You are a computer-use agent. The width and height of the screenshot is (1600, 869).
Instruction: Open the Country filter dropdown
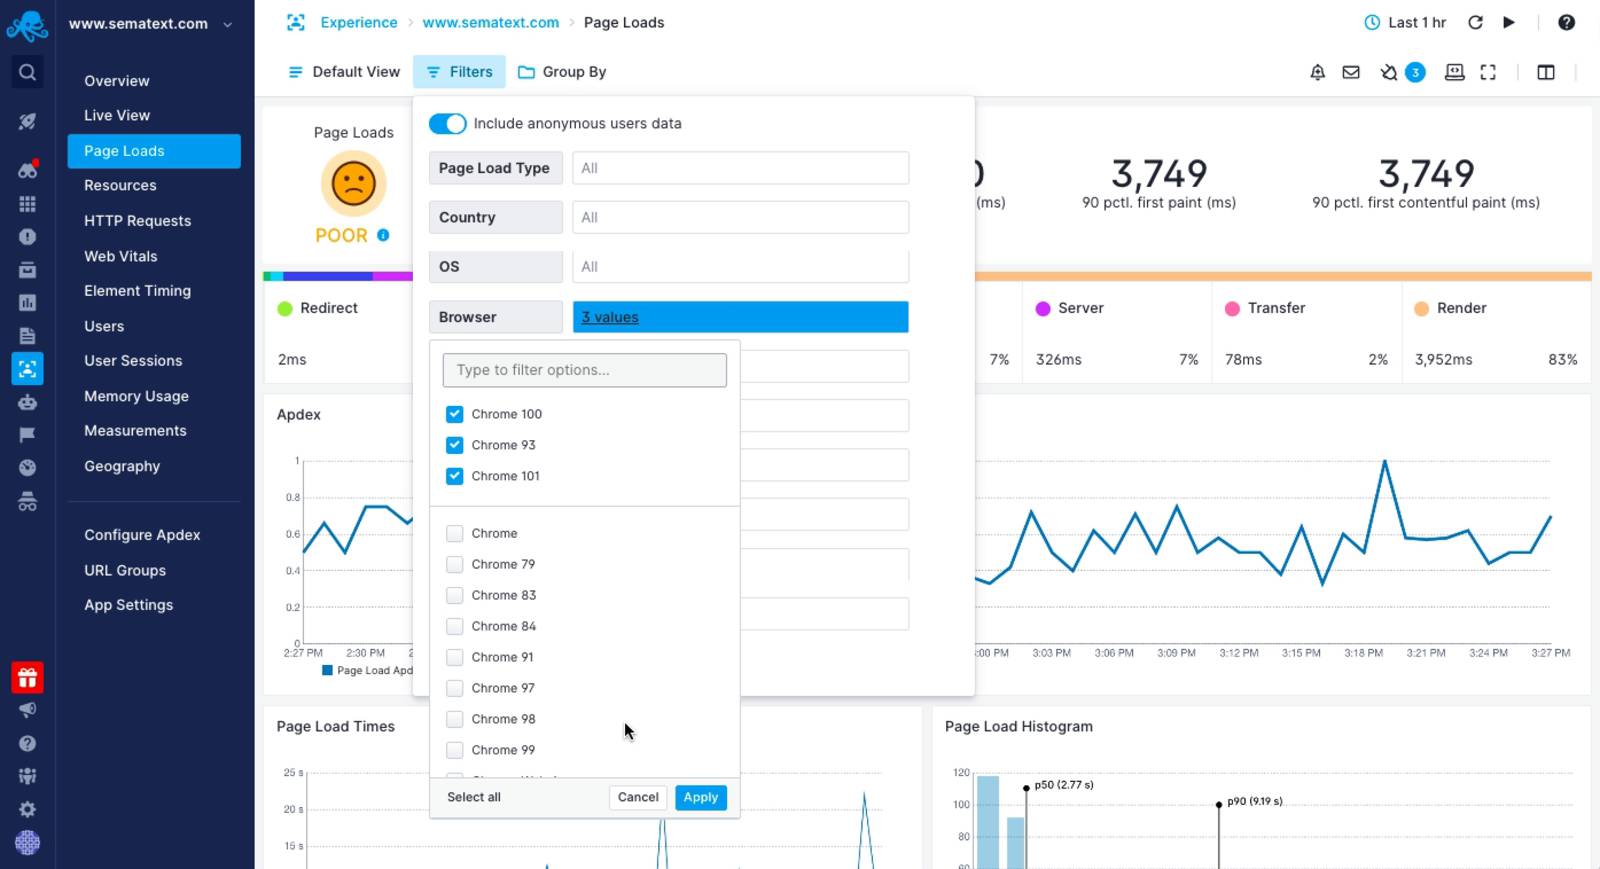coord(741,217)
